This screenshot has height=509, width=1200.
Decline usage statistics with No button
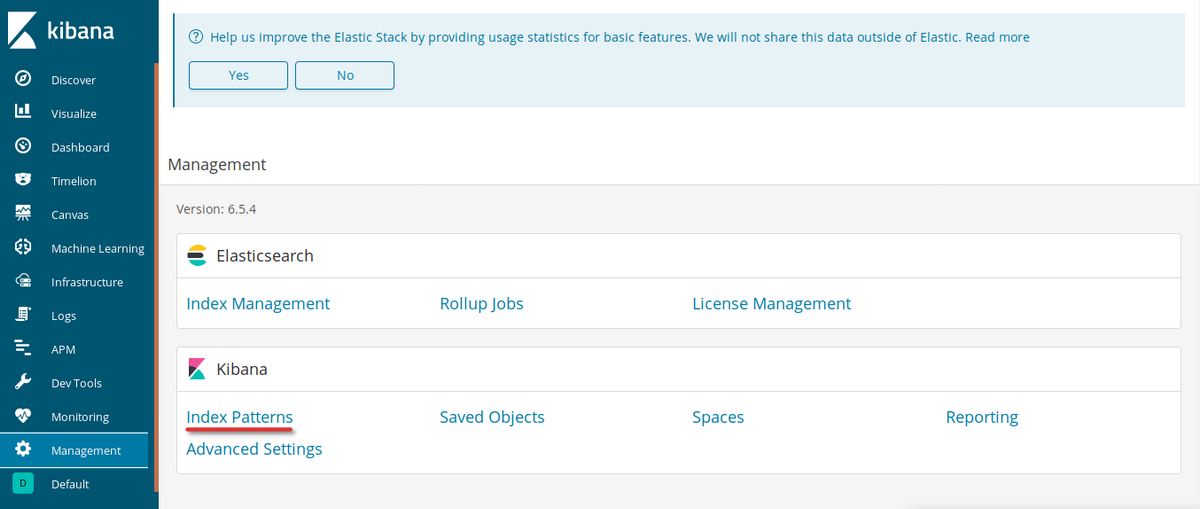[x=344, y=75]
